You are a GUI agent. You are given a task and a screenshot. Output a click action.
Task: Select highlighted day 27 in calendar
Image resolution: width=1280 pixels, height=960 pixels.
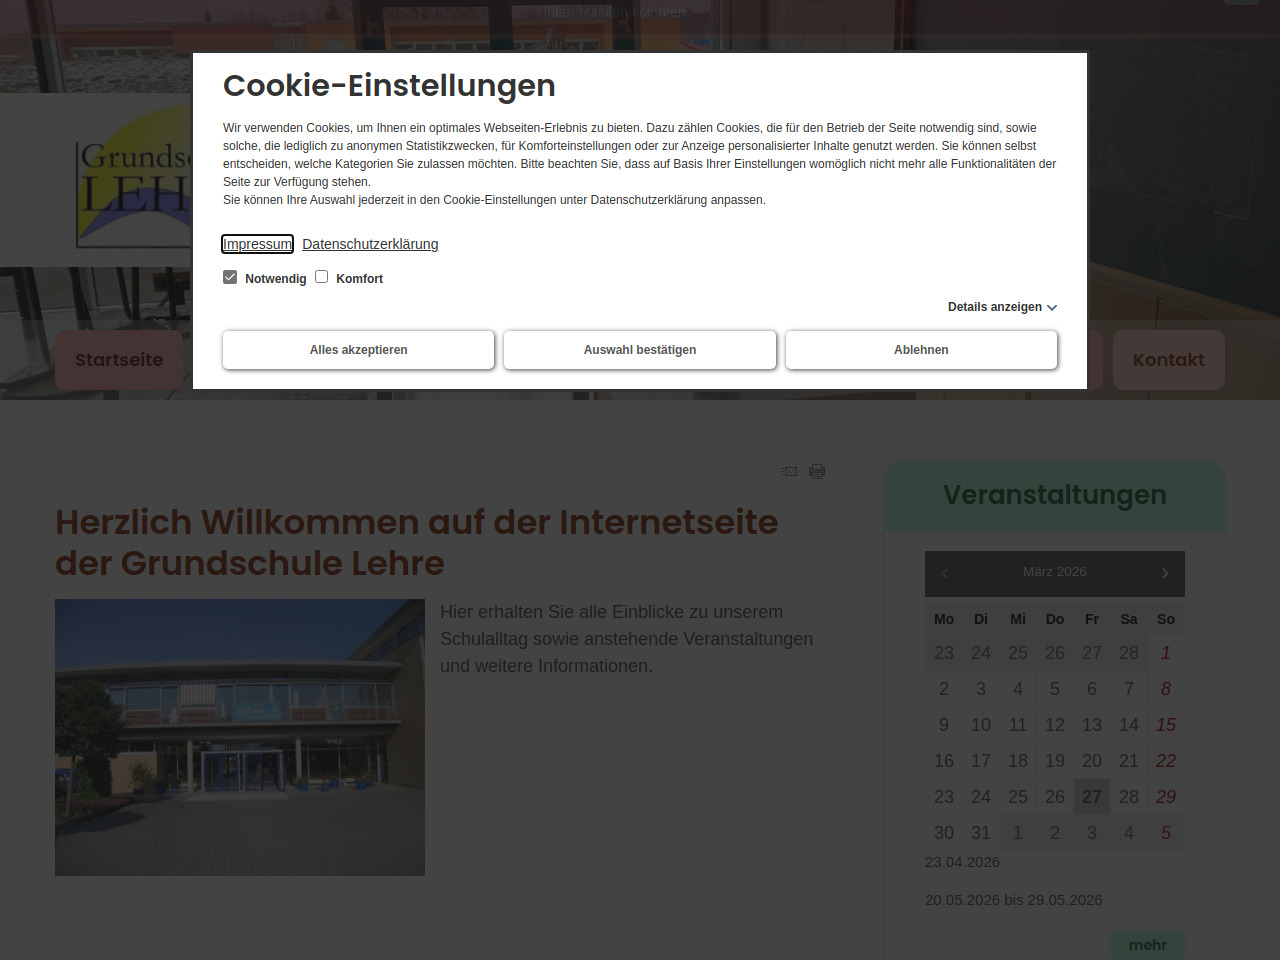pyautogui.click(x=1091, y=797)
